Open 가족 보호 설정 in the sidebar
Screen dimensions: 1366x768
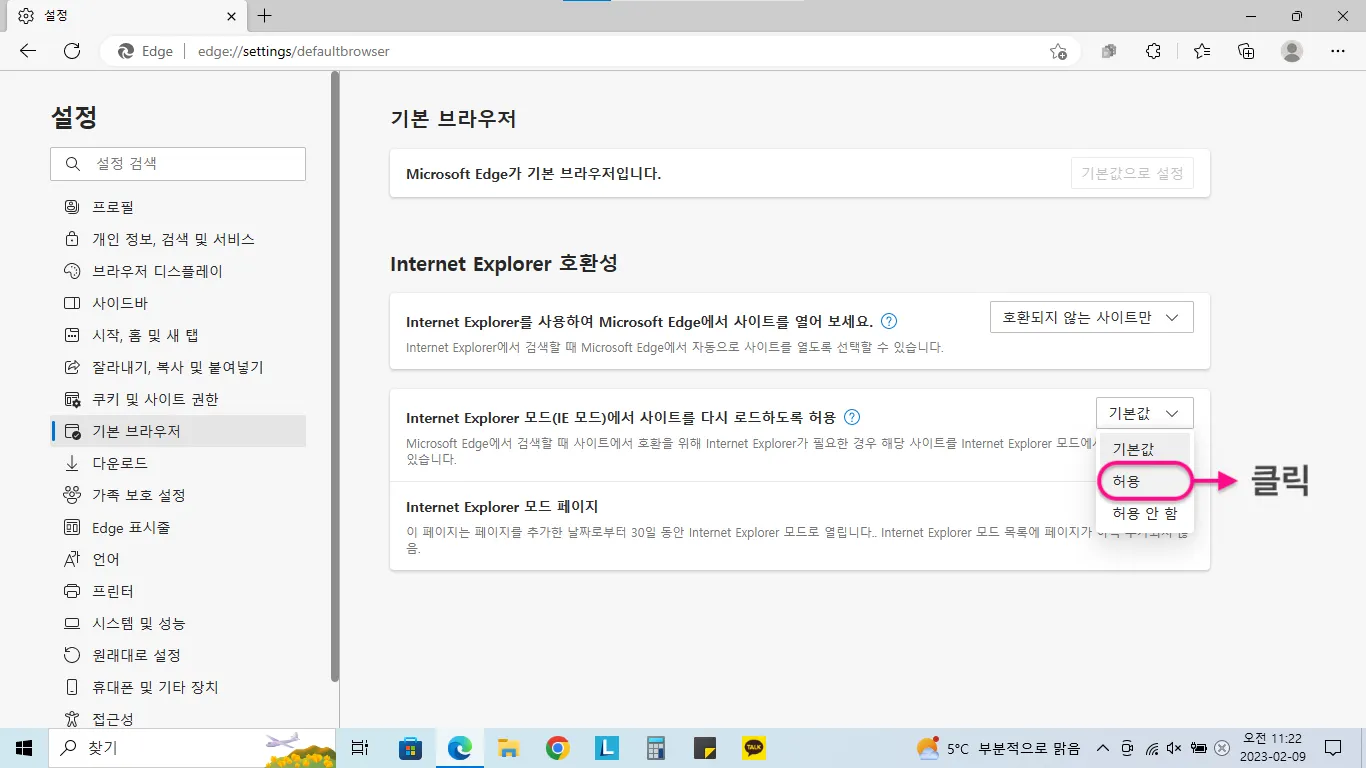coord(178,495)
